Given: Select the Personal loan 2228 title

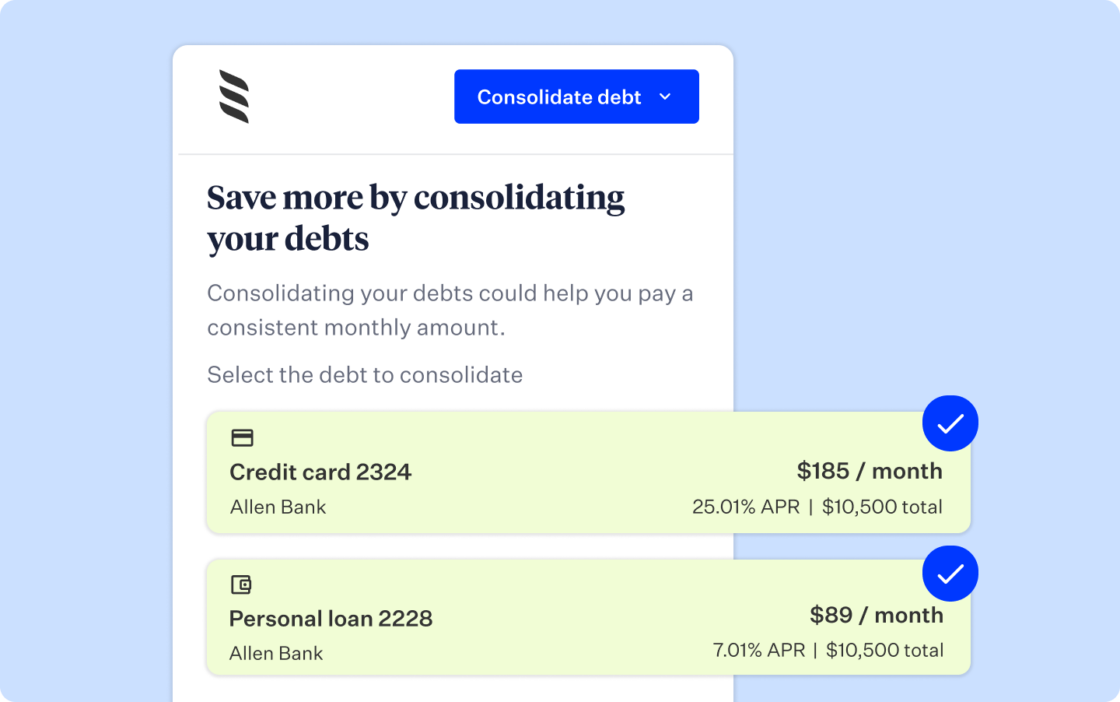Looking at the screenshot, I should tap(331, 618).
